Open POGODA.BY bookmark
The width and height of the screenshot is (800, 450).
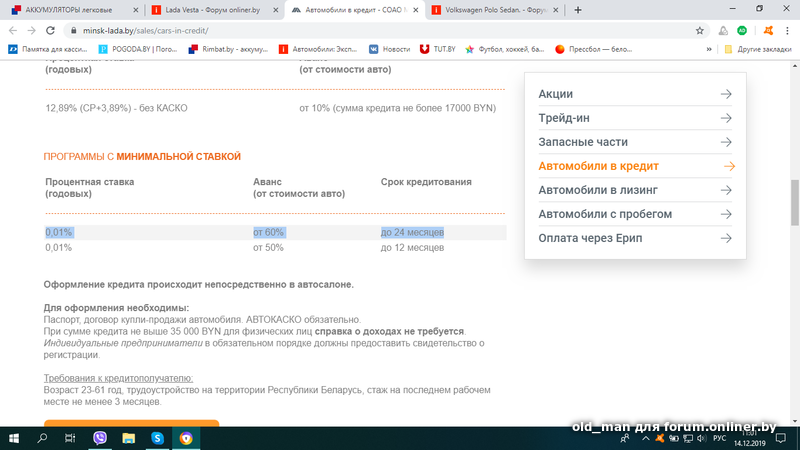139,49
